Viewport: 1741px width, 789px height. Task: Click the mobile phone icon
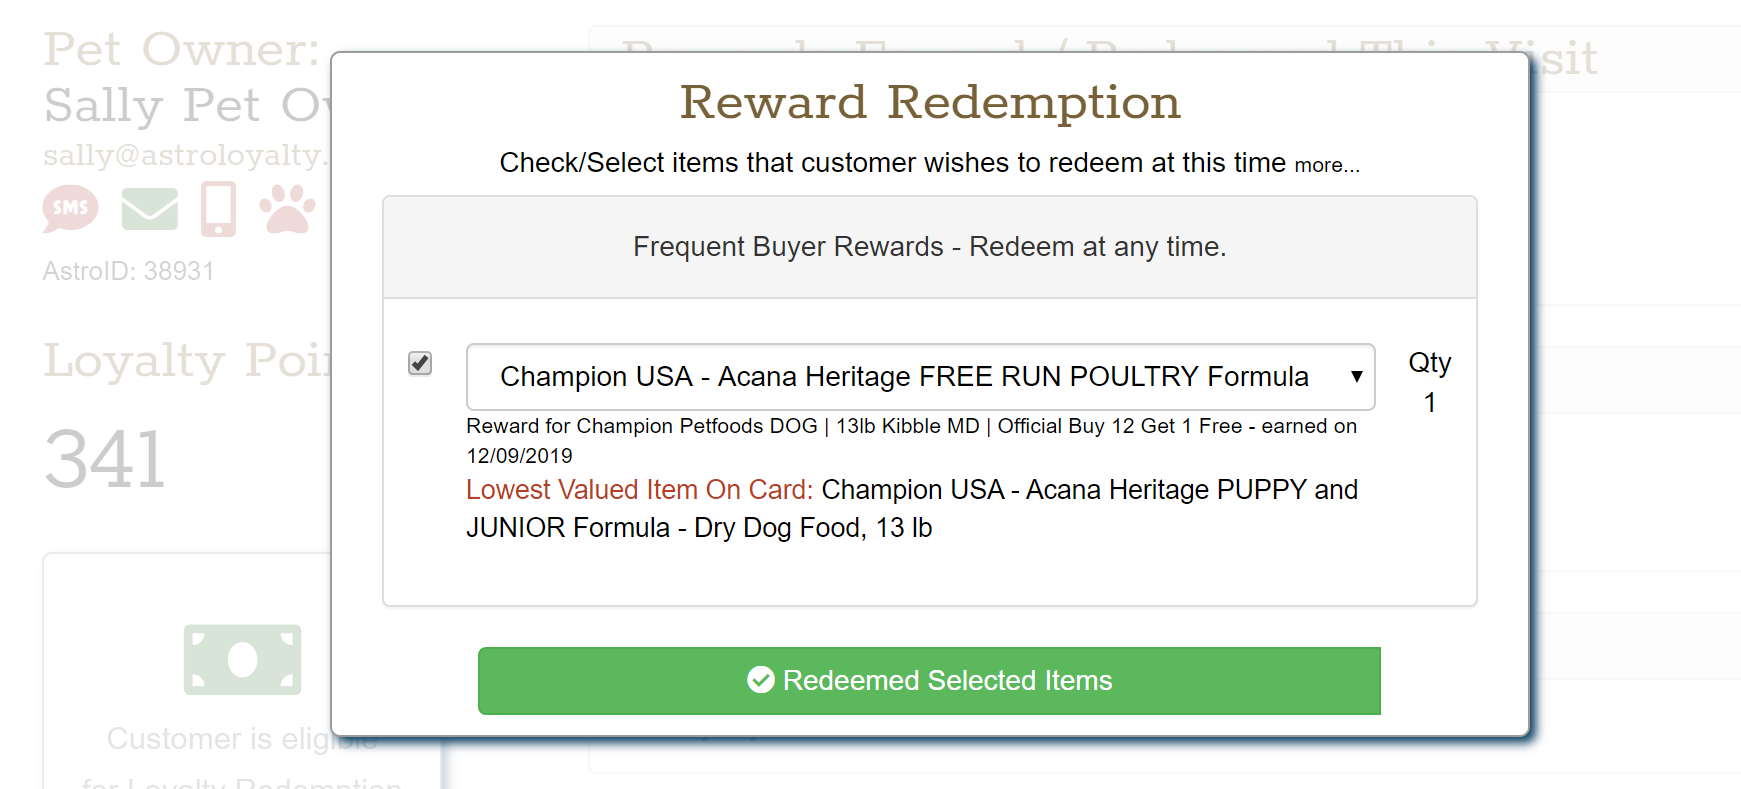(218, 209)
